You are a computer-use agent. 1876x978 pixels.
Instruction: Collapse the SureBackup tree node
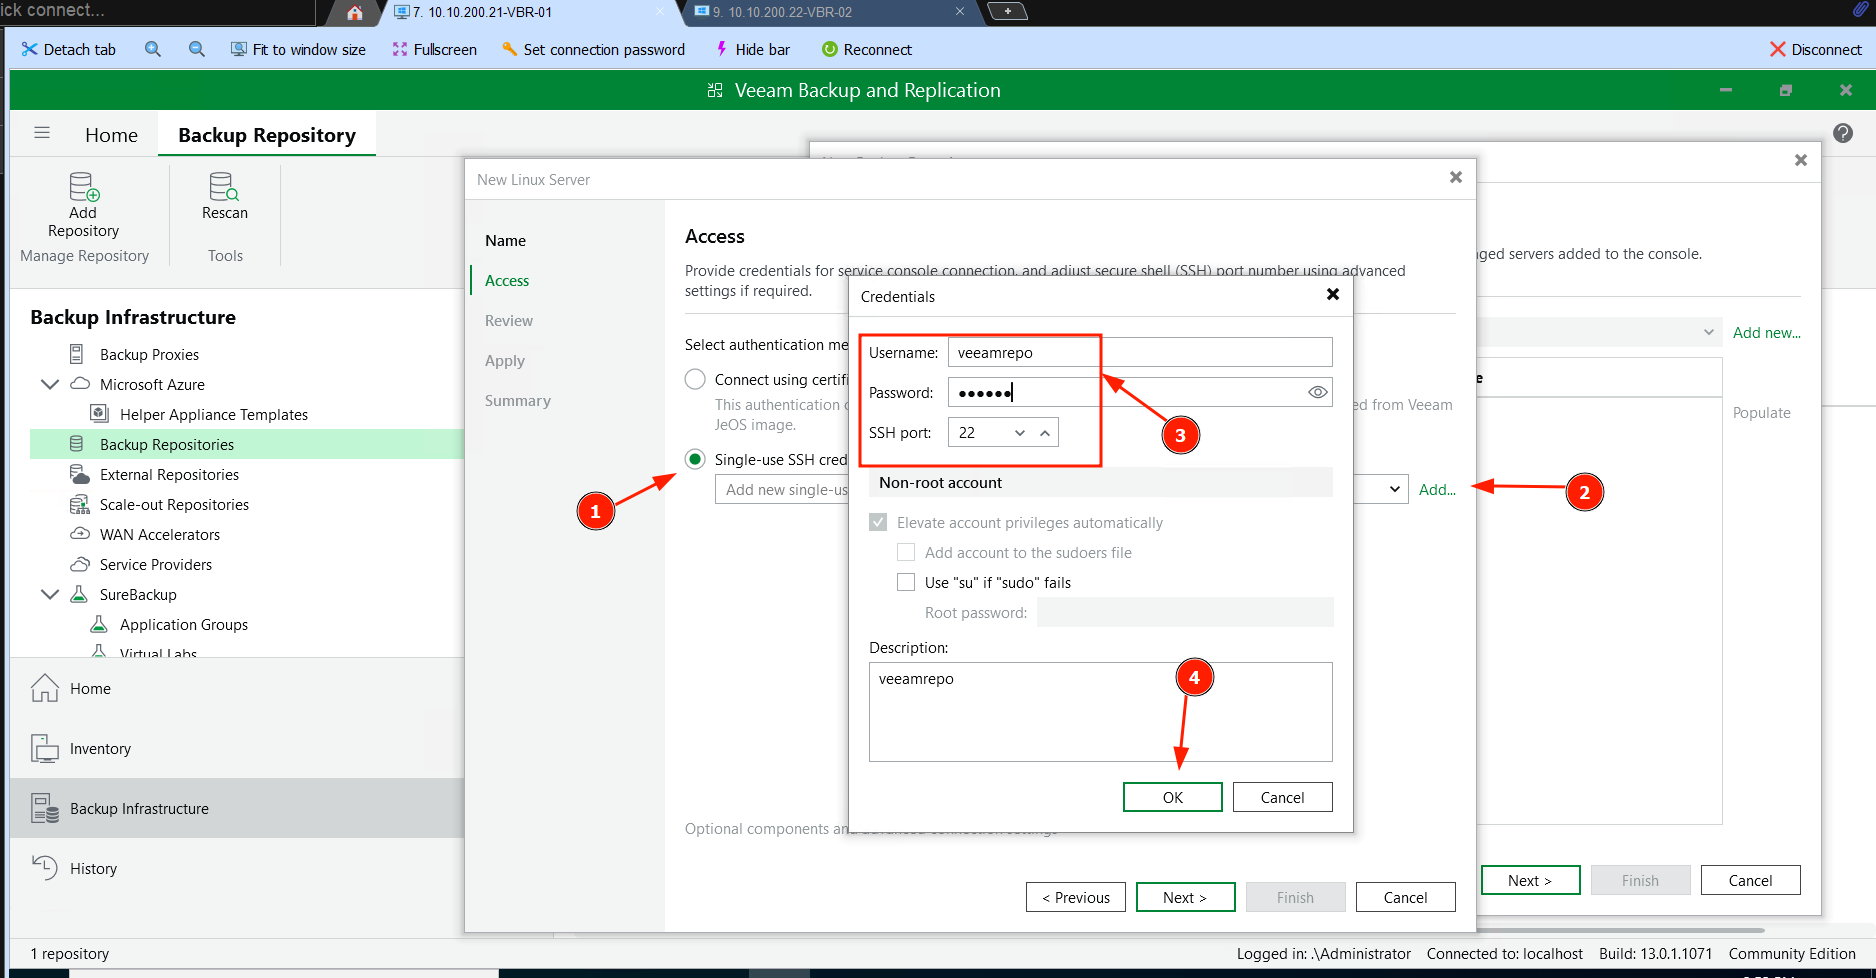(50, 594)
